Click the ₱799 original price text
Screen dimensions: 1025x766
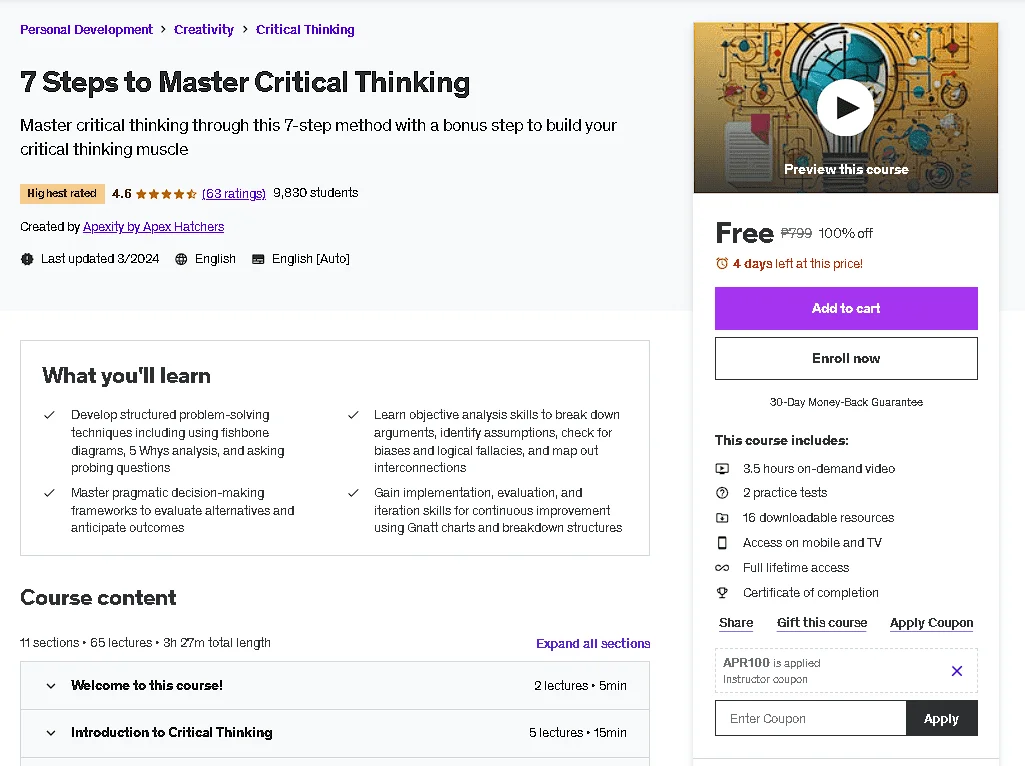(x=796, y=233)
